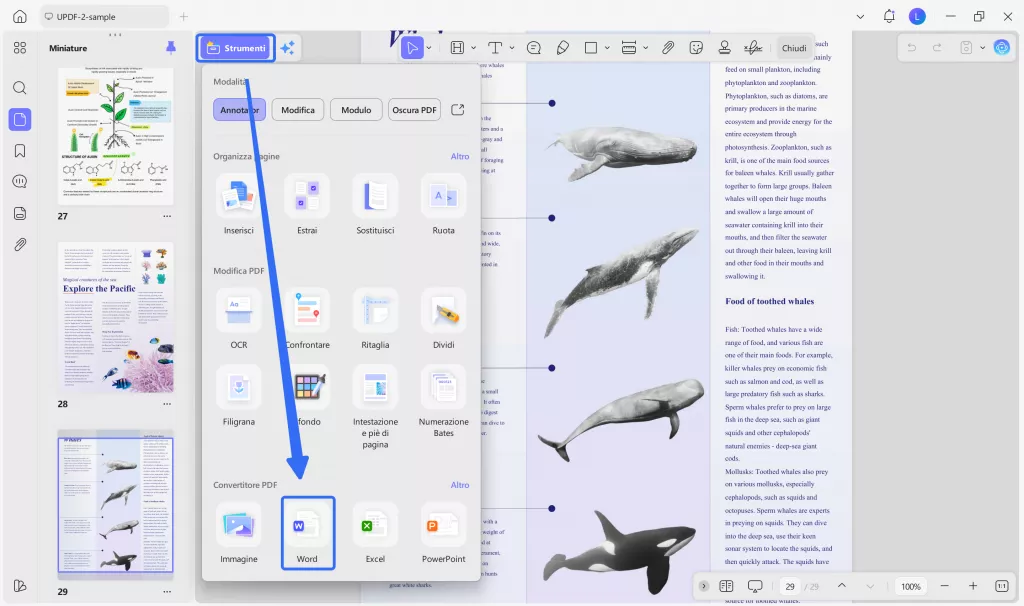The width and height of the screenshot is (1024, 606).
Task: Open the Strumenti menu
Action: coord(235,47)
